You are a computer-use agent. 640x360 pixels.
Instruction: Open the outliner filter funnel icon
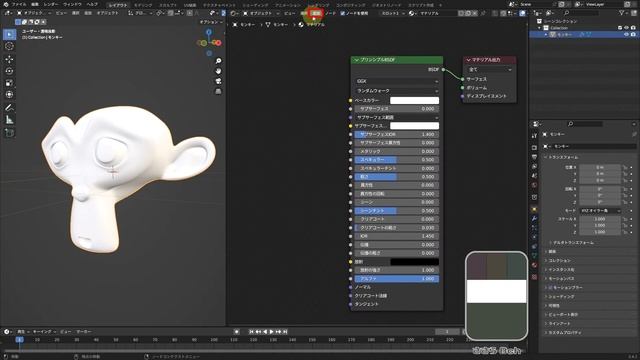coord(622,13)
